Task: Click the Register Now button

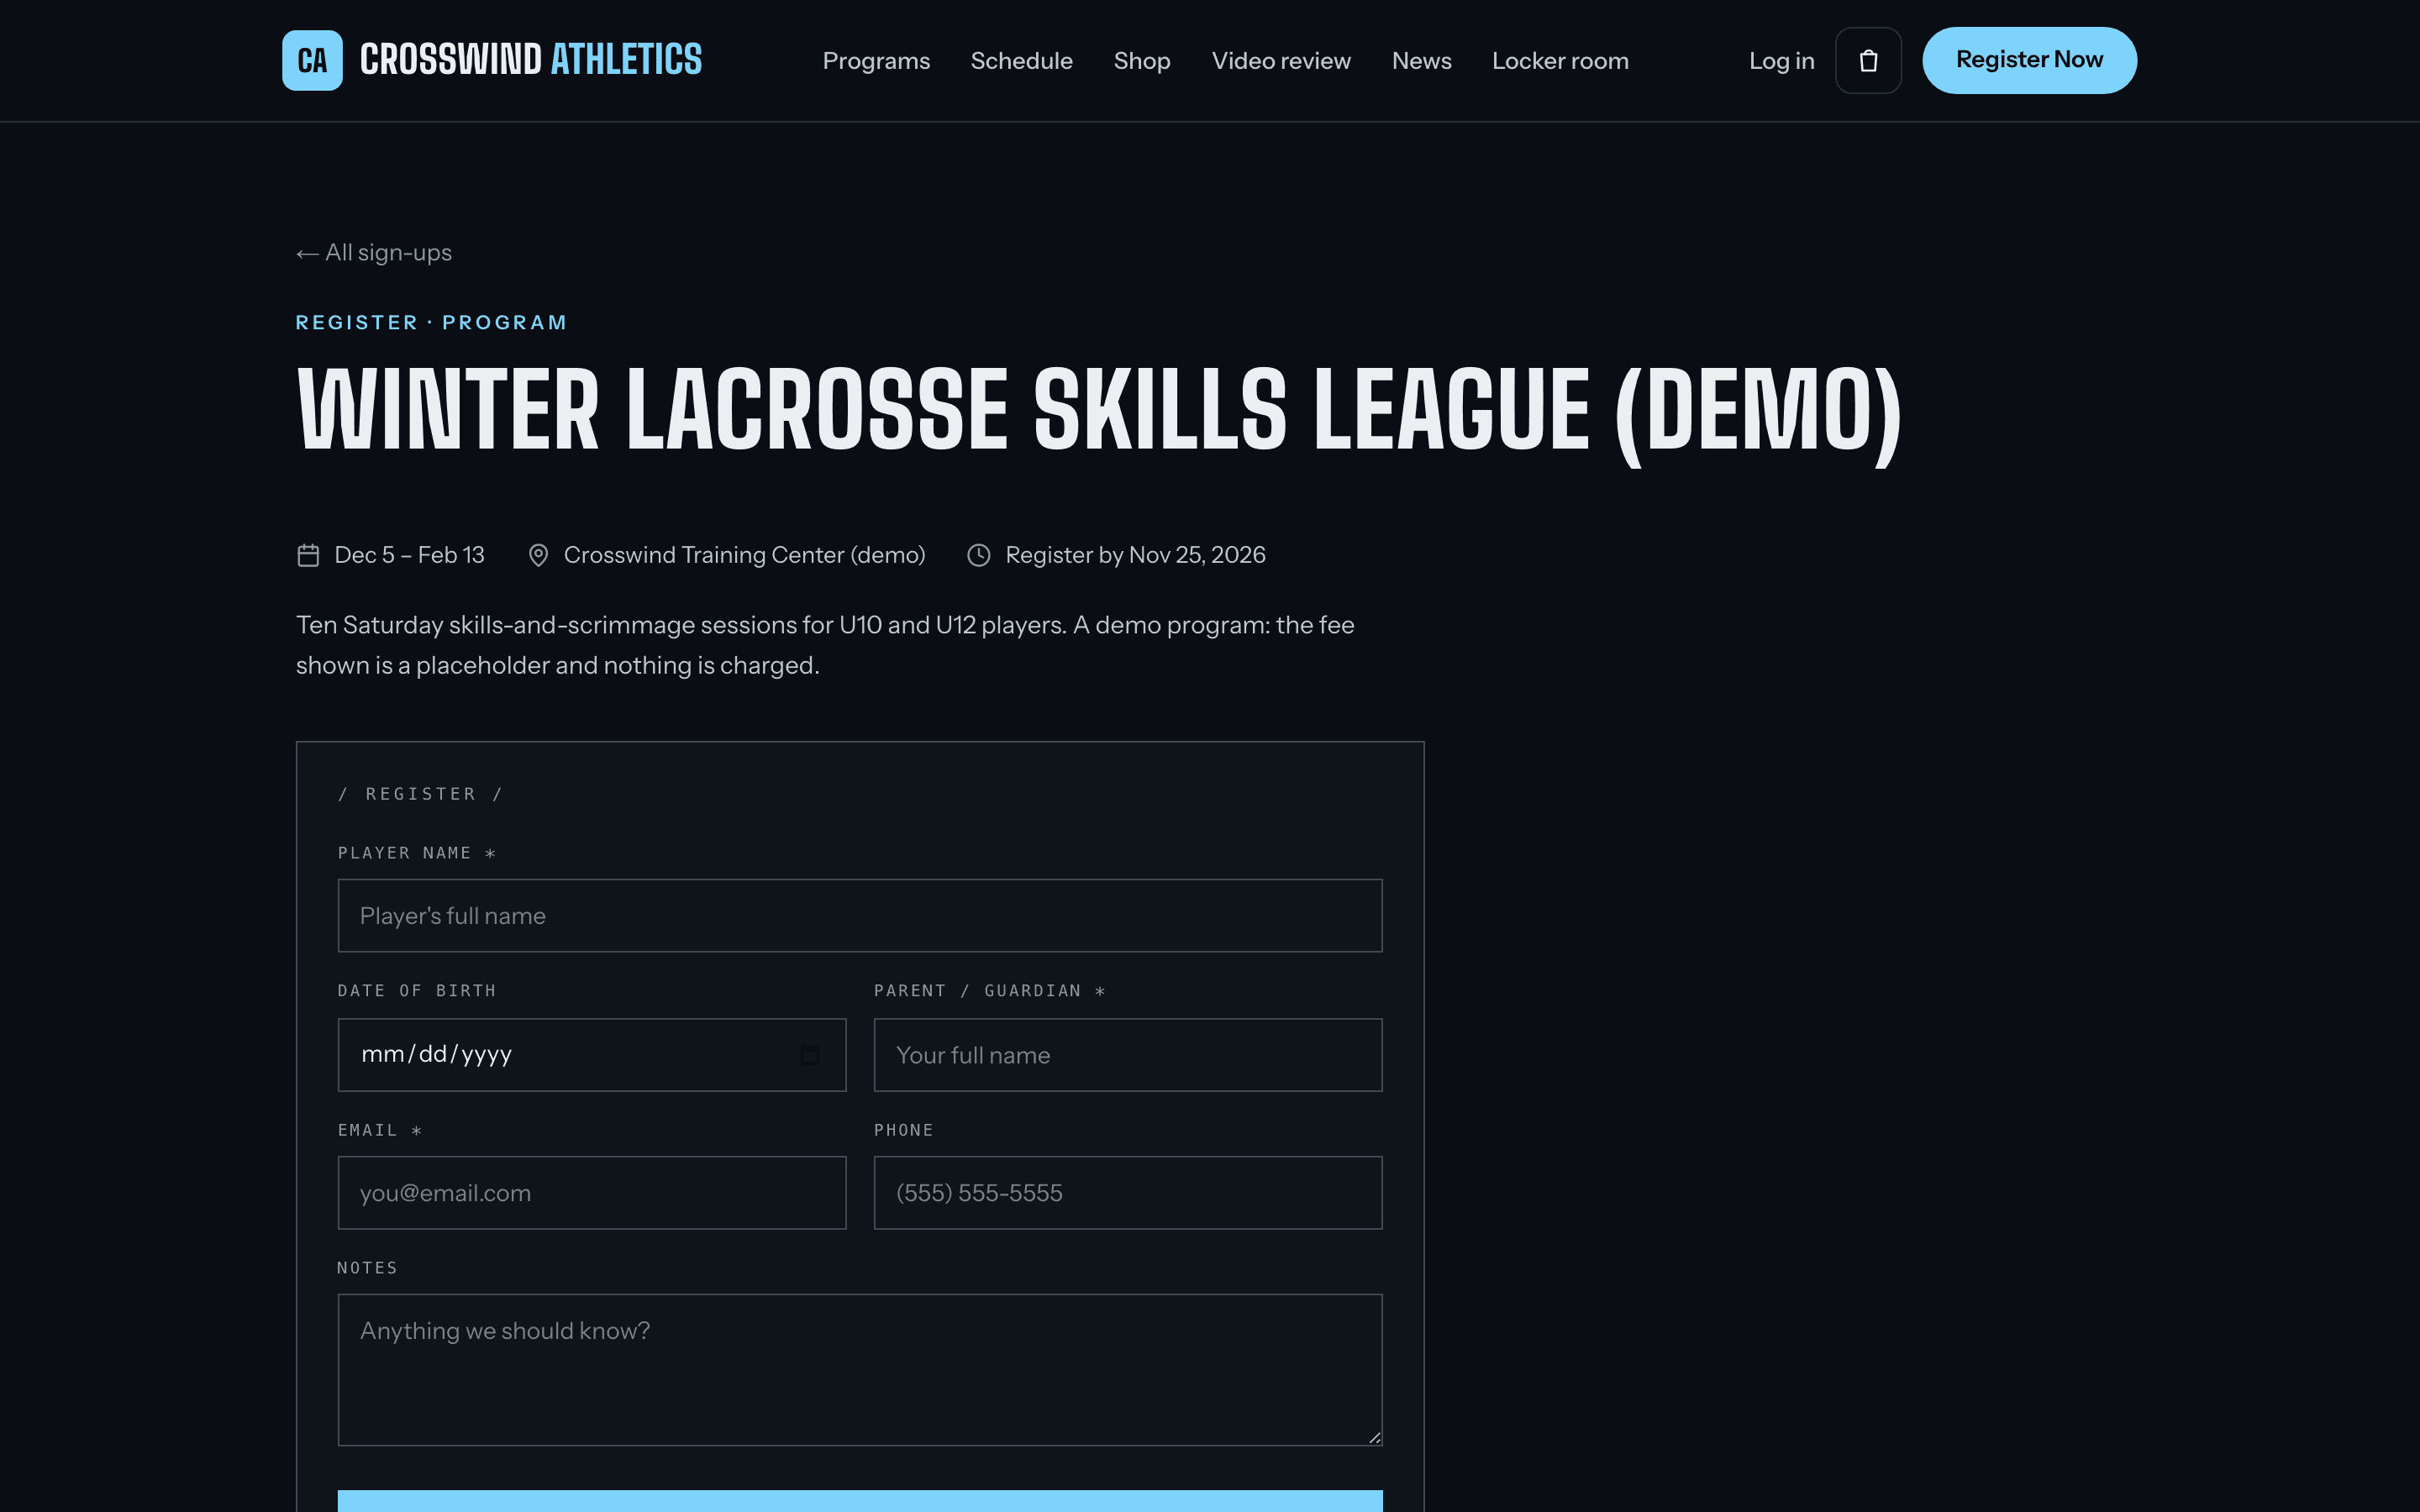Action: (x=2029, y=60)
